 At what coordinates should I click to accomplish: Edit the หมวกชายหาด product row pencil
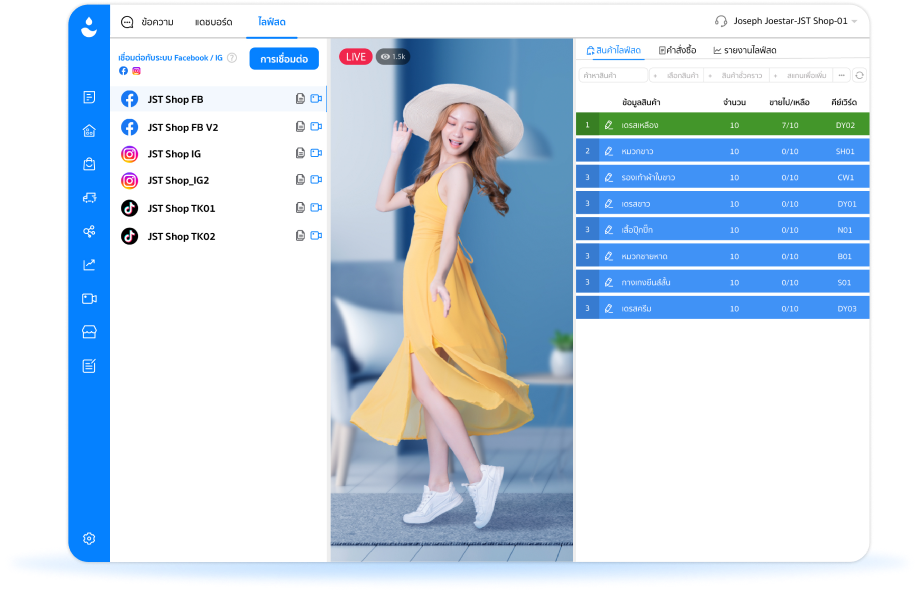point(608,256)
